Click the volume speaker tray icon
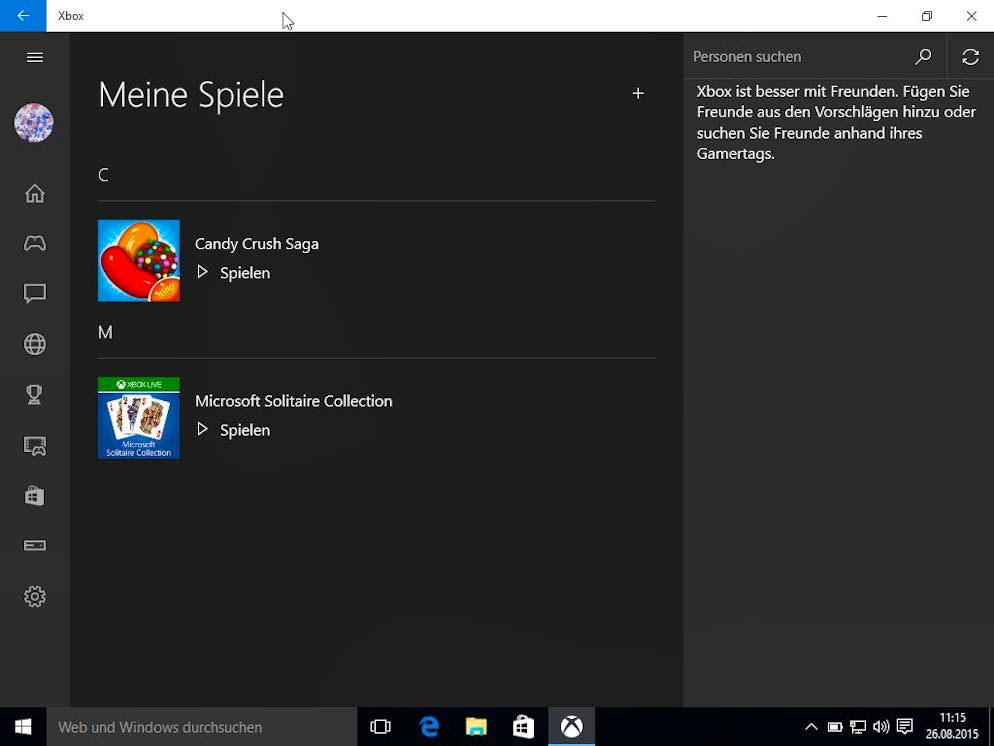Image resolution: width=994 pixels, height=746 pixels. click(x=881, y=727)
